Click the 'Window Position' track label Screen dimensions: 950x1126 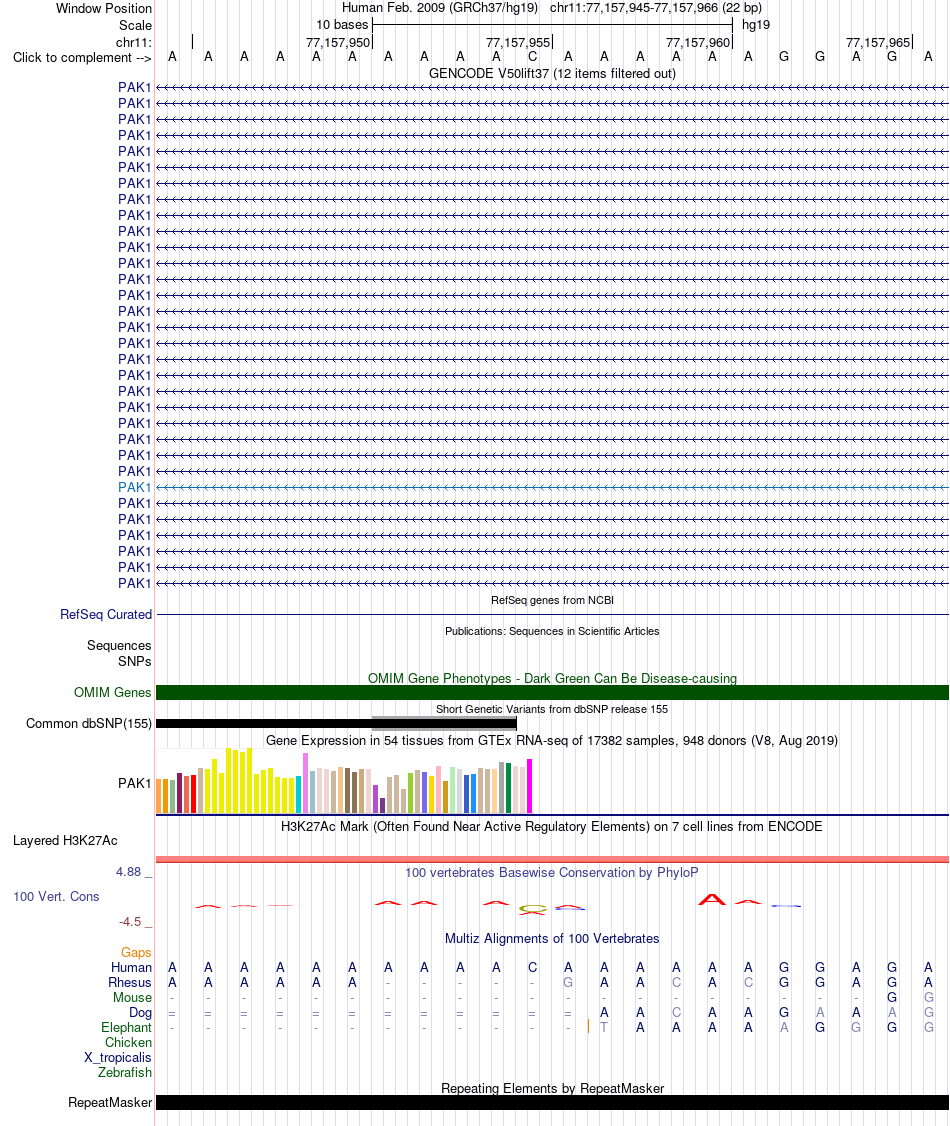coord(103,9)
